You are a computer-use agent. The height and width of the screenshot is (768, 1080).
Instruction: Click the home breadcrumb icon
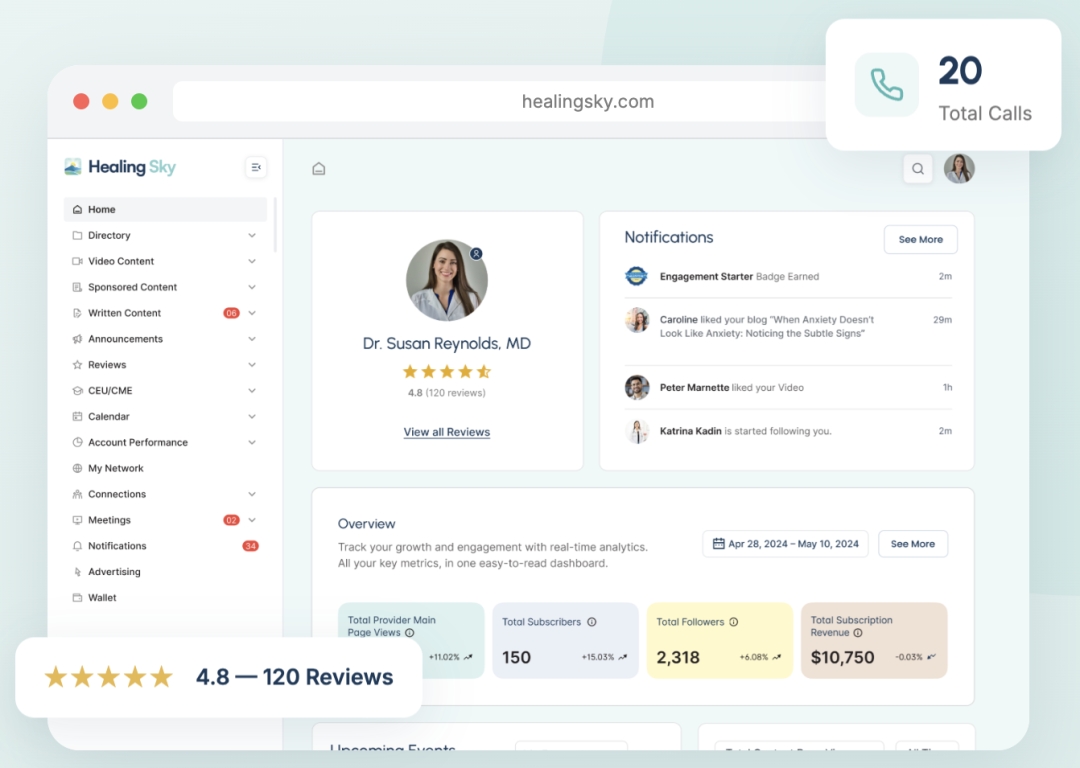coord(319,169)
